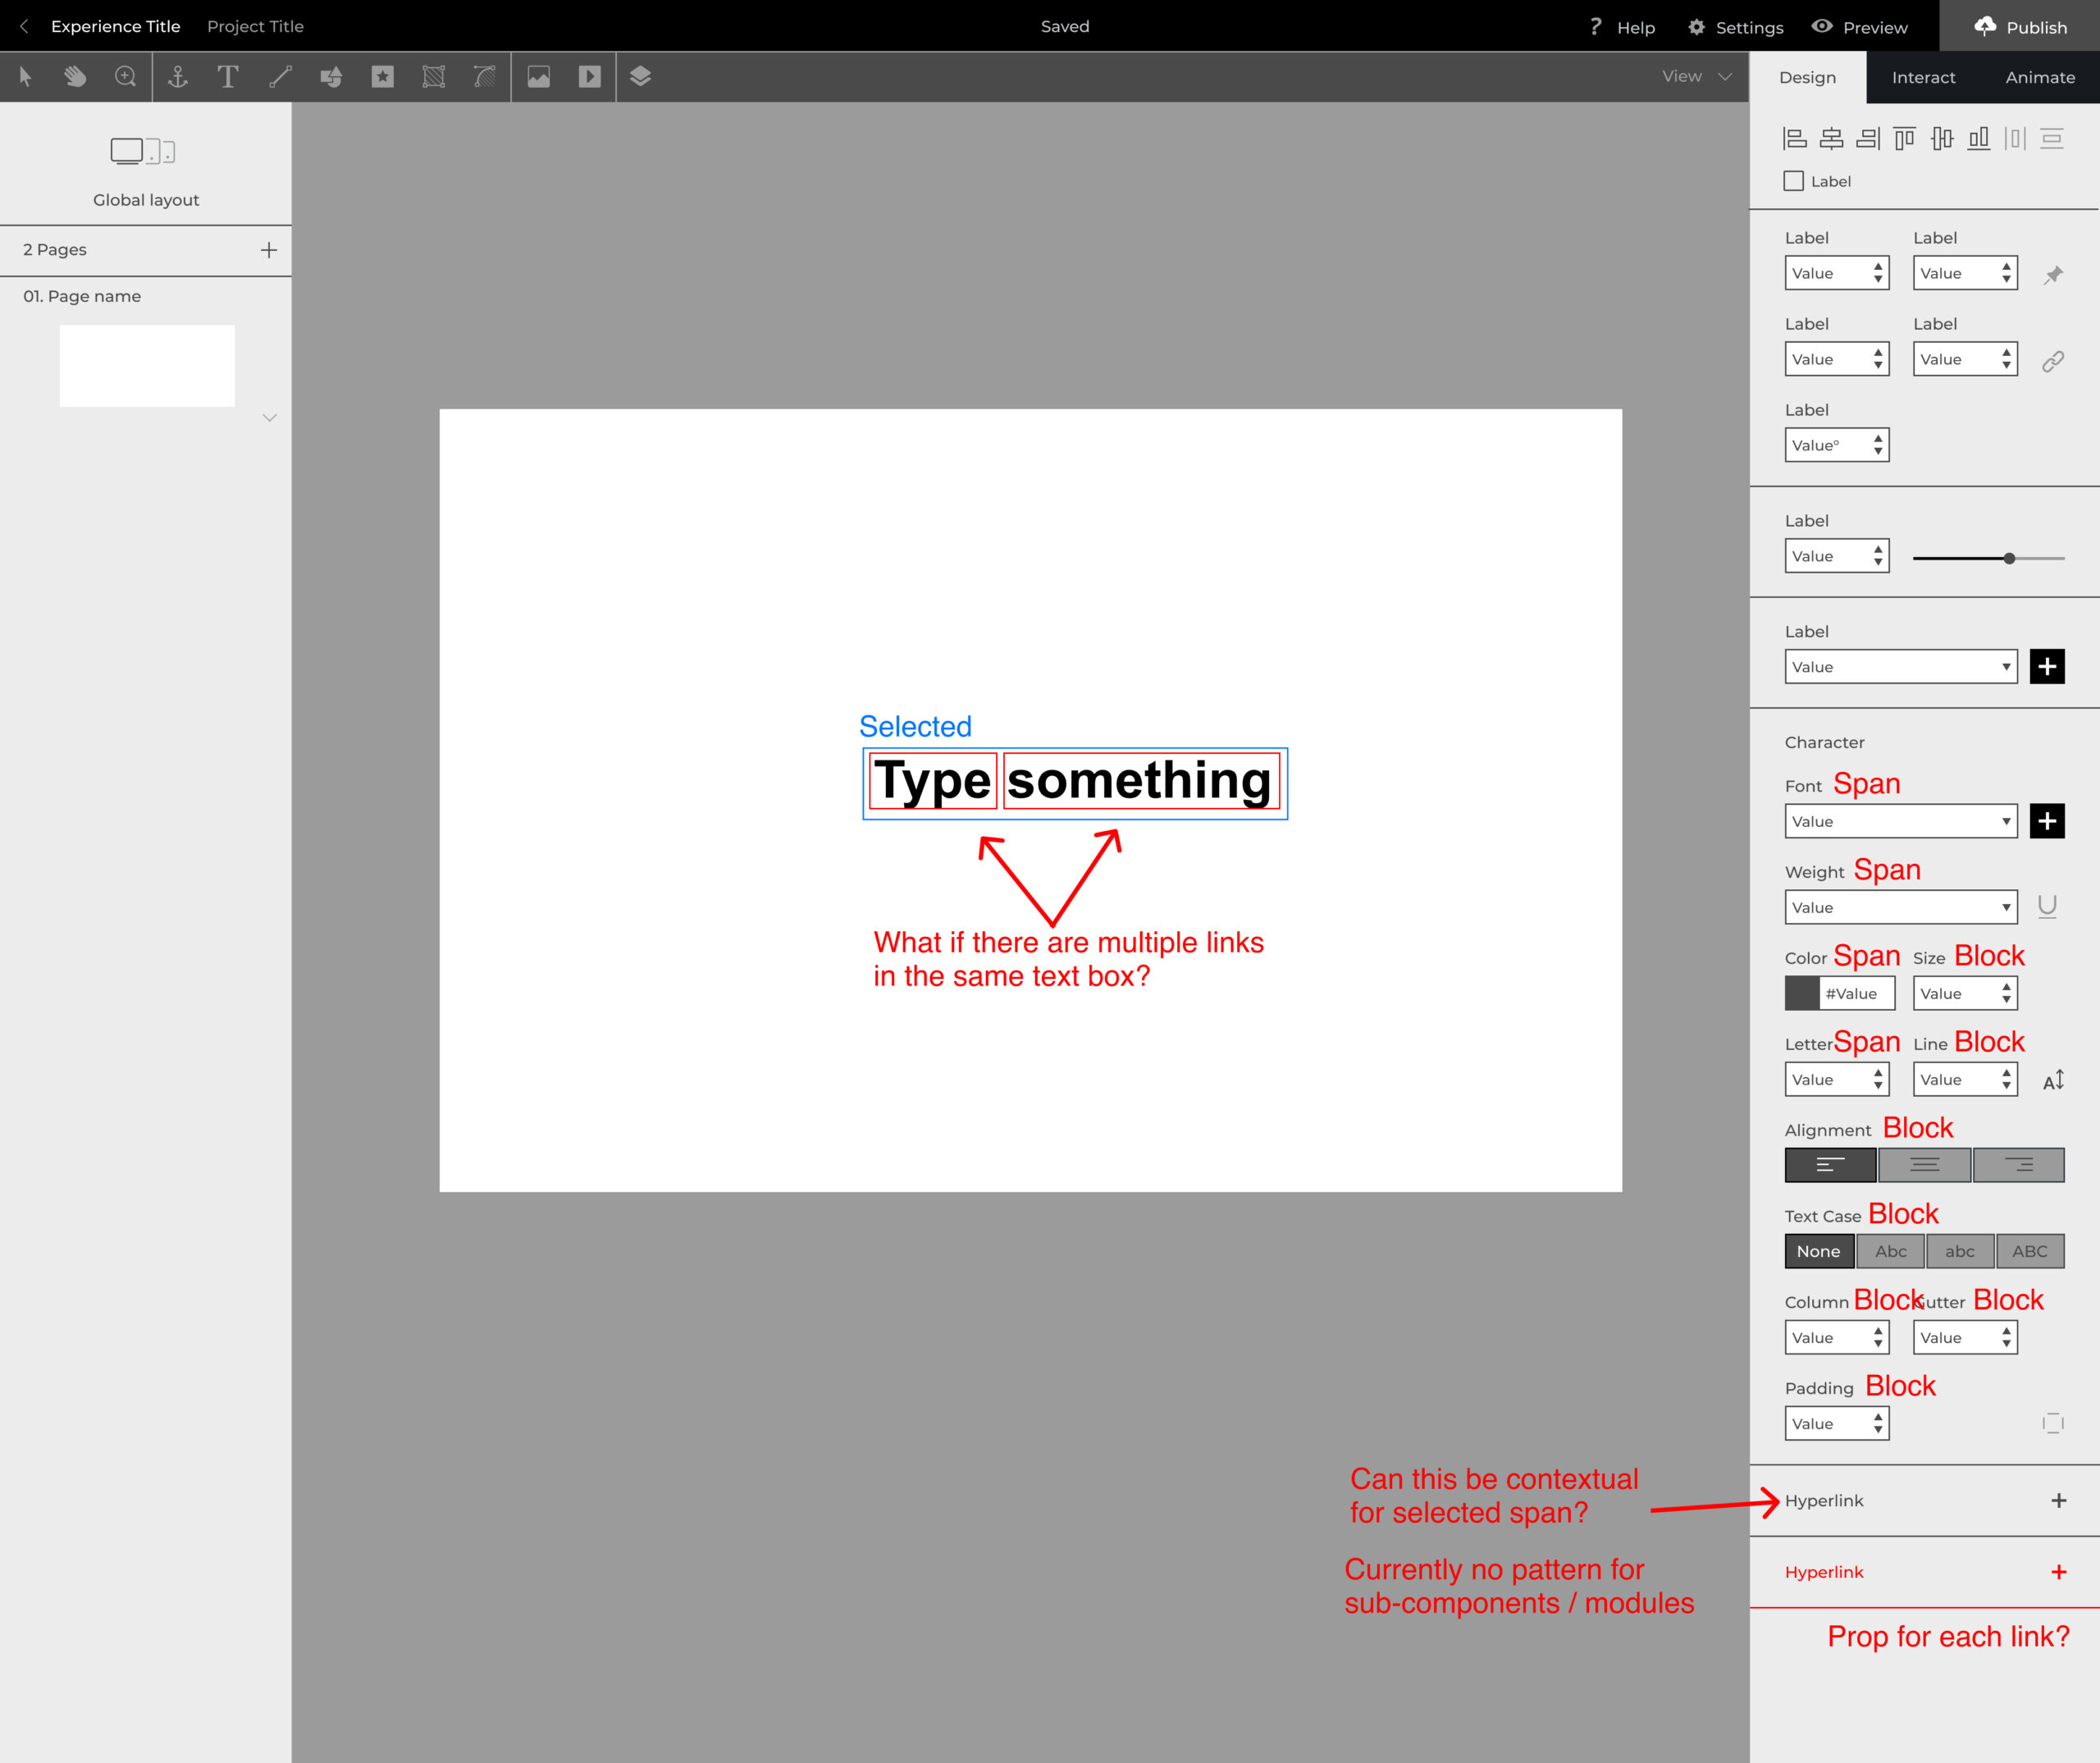The height and width of the screenshot is (1763, 2100).
Task: Set text case to uppercase ABC
Action: (x=2030, y=1251)
